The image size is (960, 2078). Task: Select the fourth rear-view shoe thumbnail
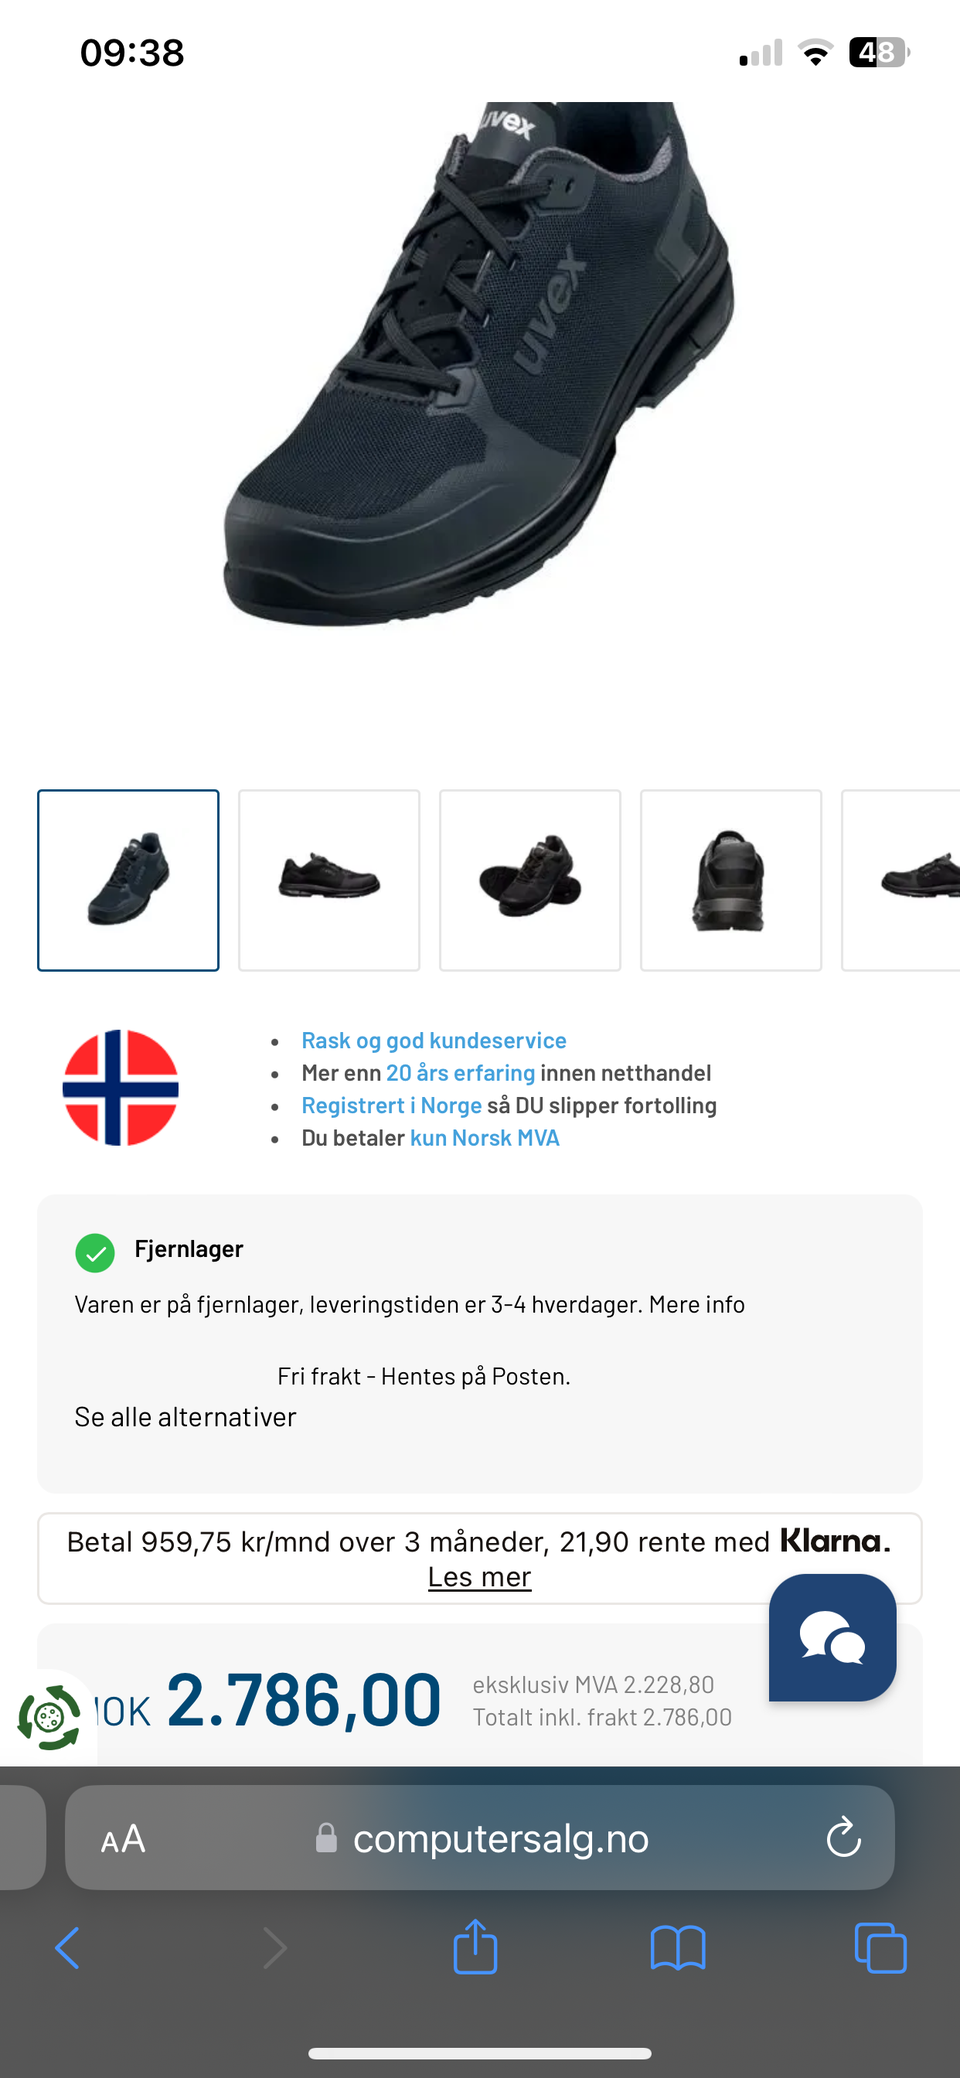tap(731, 880)
